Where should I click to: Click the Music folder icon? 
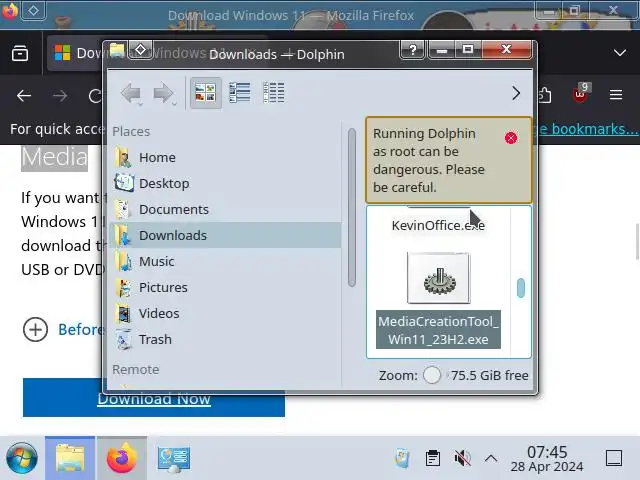[x=124, y=261]
